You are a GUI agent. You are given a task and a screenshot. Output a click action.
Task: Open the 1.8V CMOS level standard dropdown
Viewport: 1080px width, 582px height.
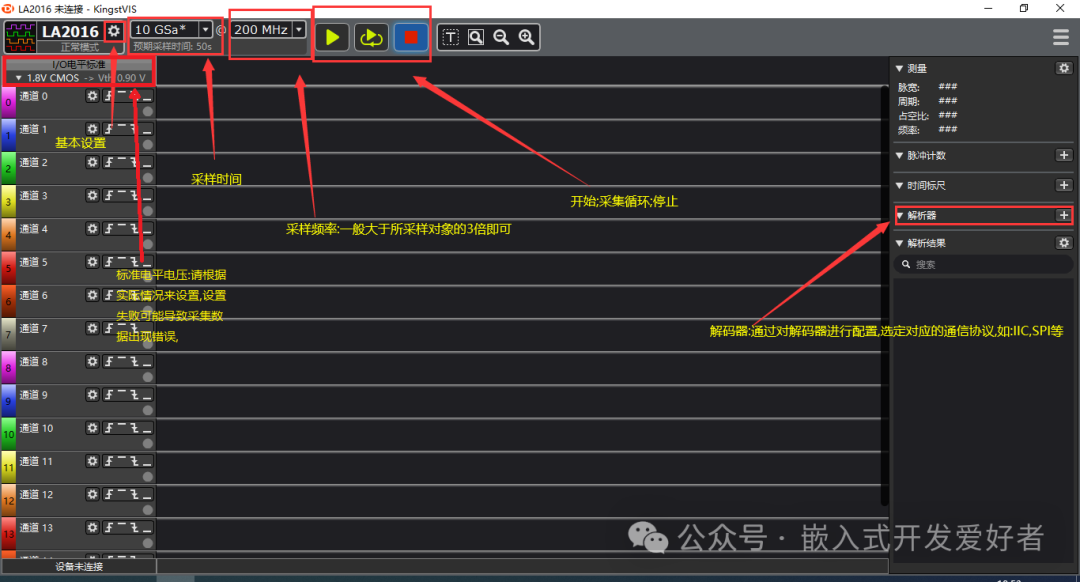(x=79, y=78)
